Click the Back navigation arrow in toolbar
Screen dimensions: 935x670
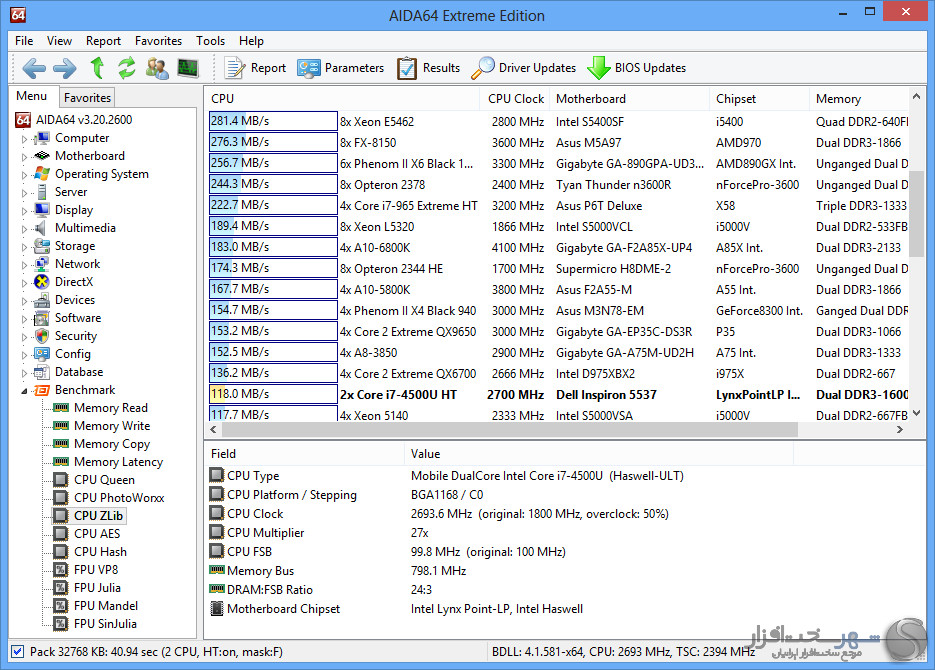click(34, 68)
